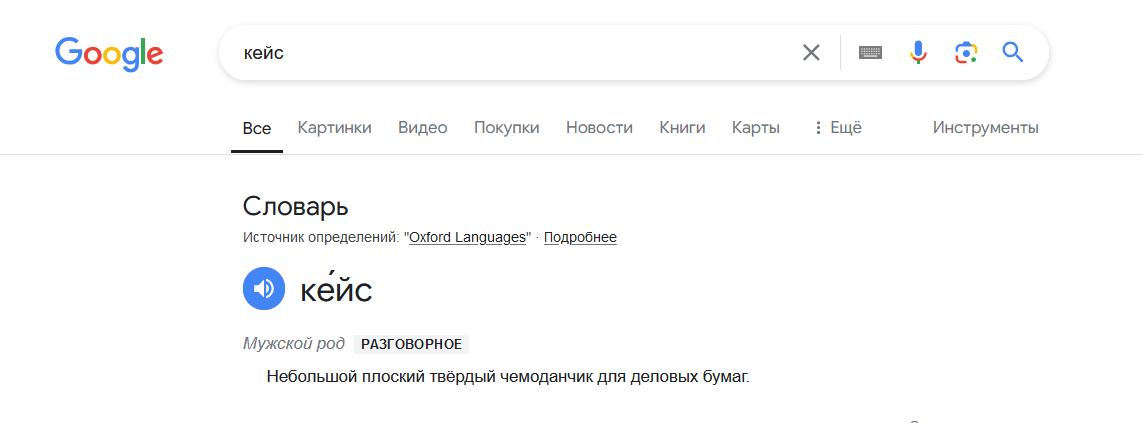This screenshot has height=423, width=1143.
Task: Go to the Новости tab
Action: pos(599,128)
